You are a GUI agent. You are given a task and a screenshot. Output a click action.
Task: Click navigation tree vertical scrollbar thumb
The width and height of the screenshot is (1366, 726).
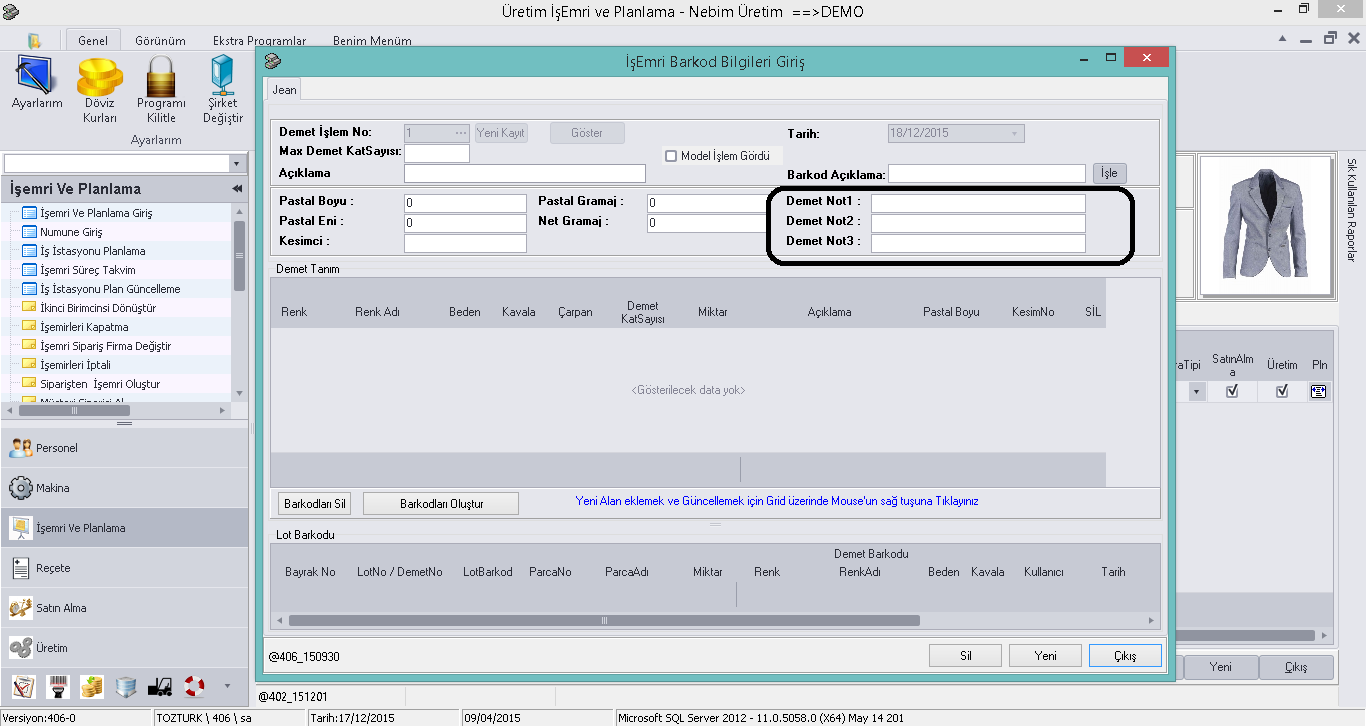(x=239, y=255)
